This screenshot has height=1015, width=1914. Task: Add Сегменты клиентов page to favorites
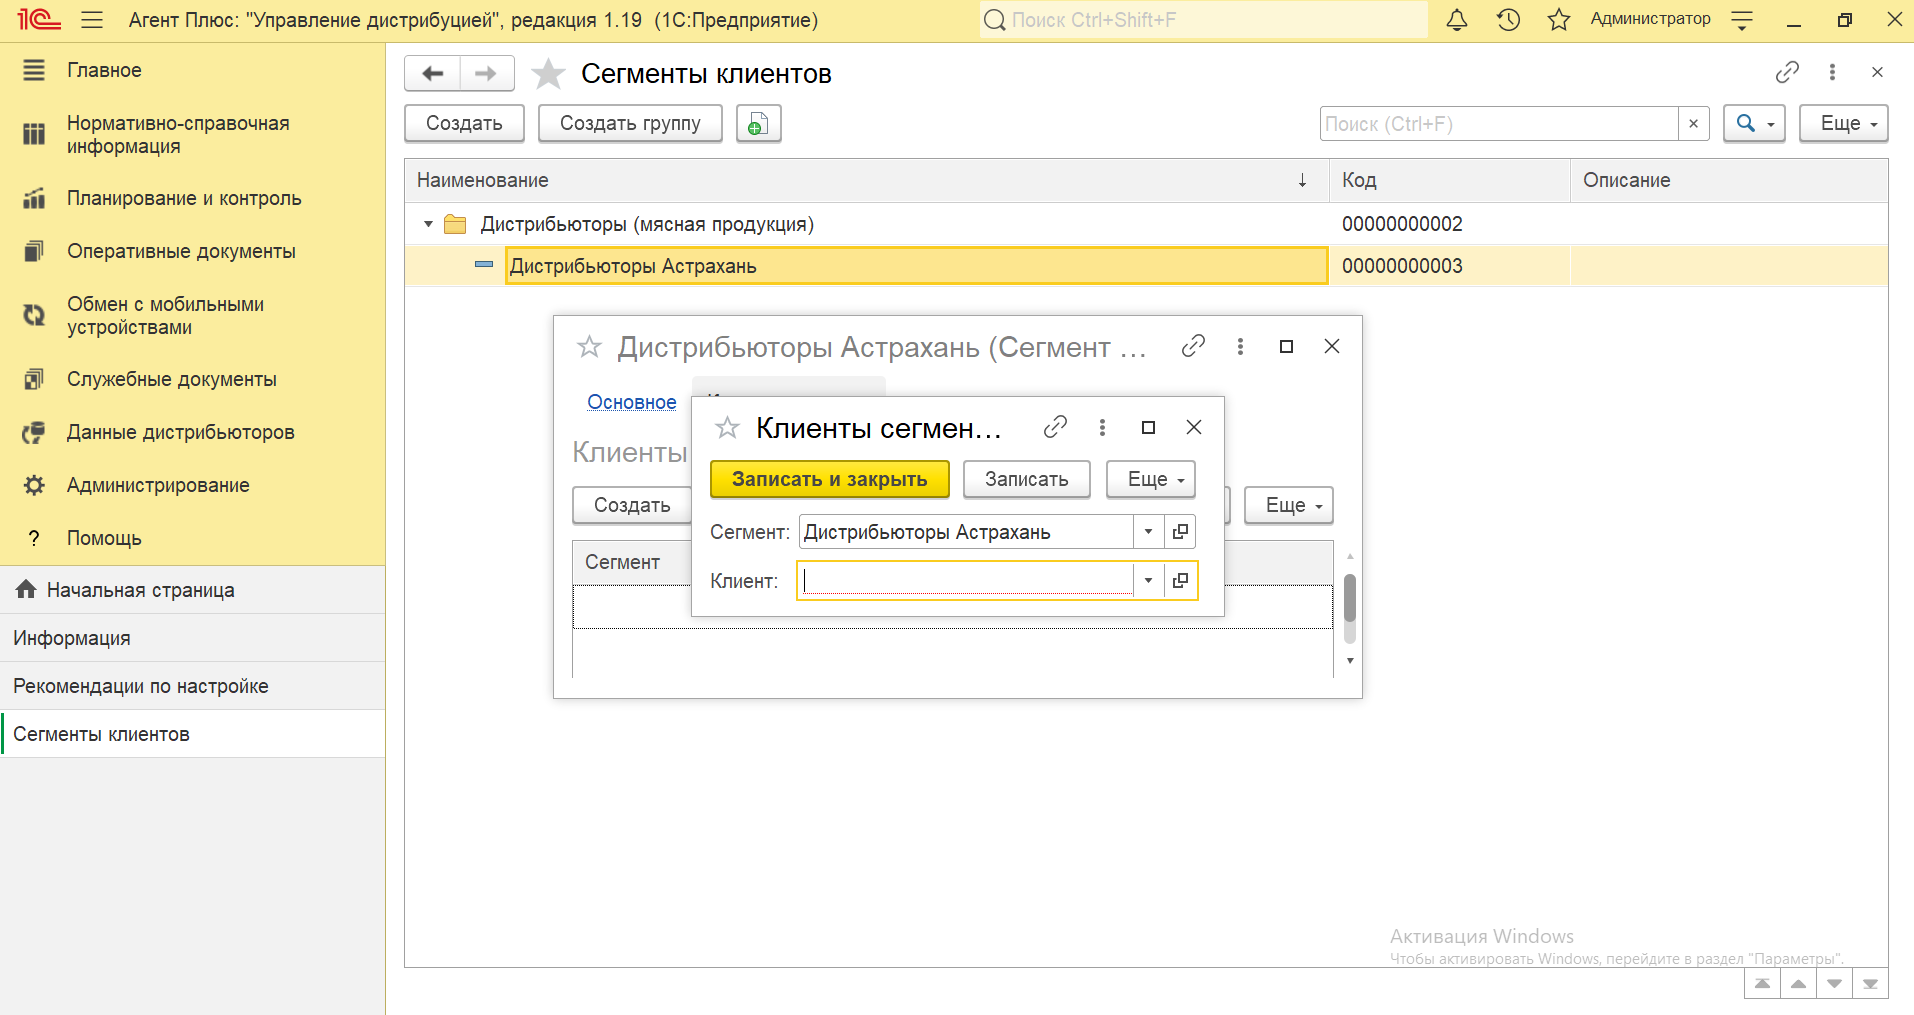pyautogui.click(x=548, y=74)
